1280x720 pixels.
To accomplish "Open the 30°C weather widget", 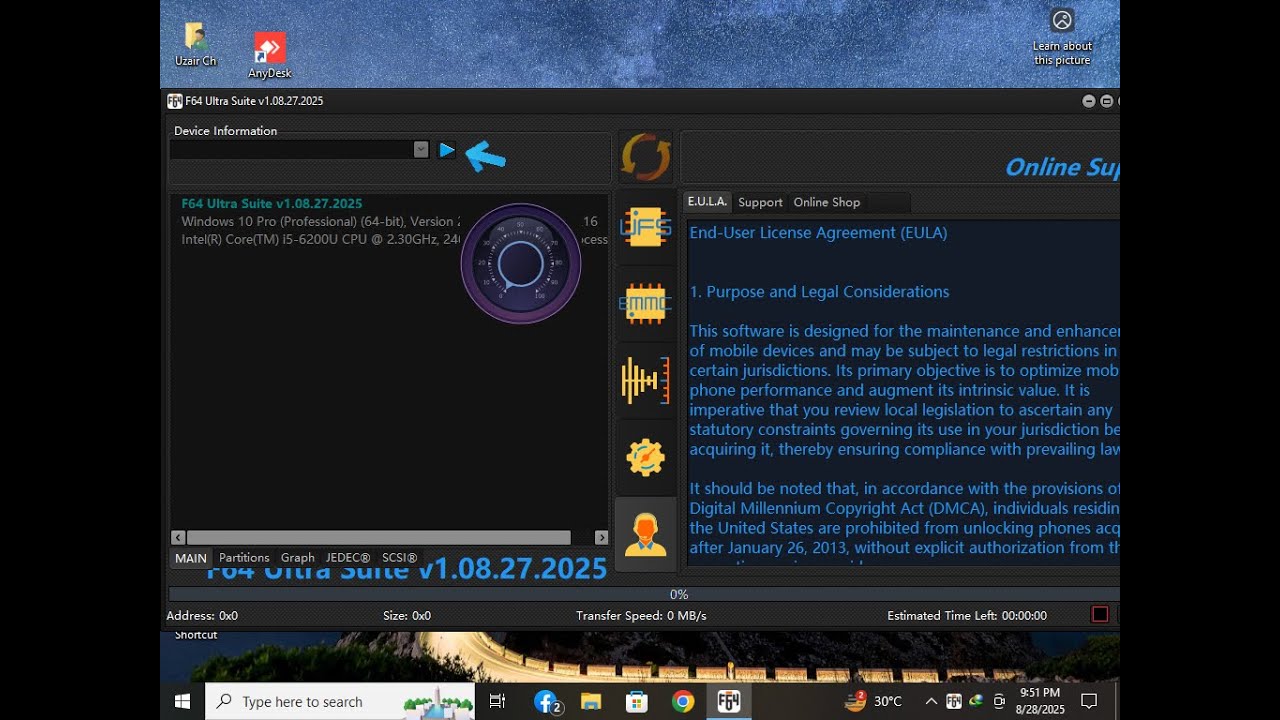I will click(x=873, y=702).
